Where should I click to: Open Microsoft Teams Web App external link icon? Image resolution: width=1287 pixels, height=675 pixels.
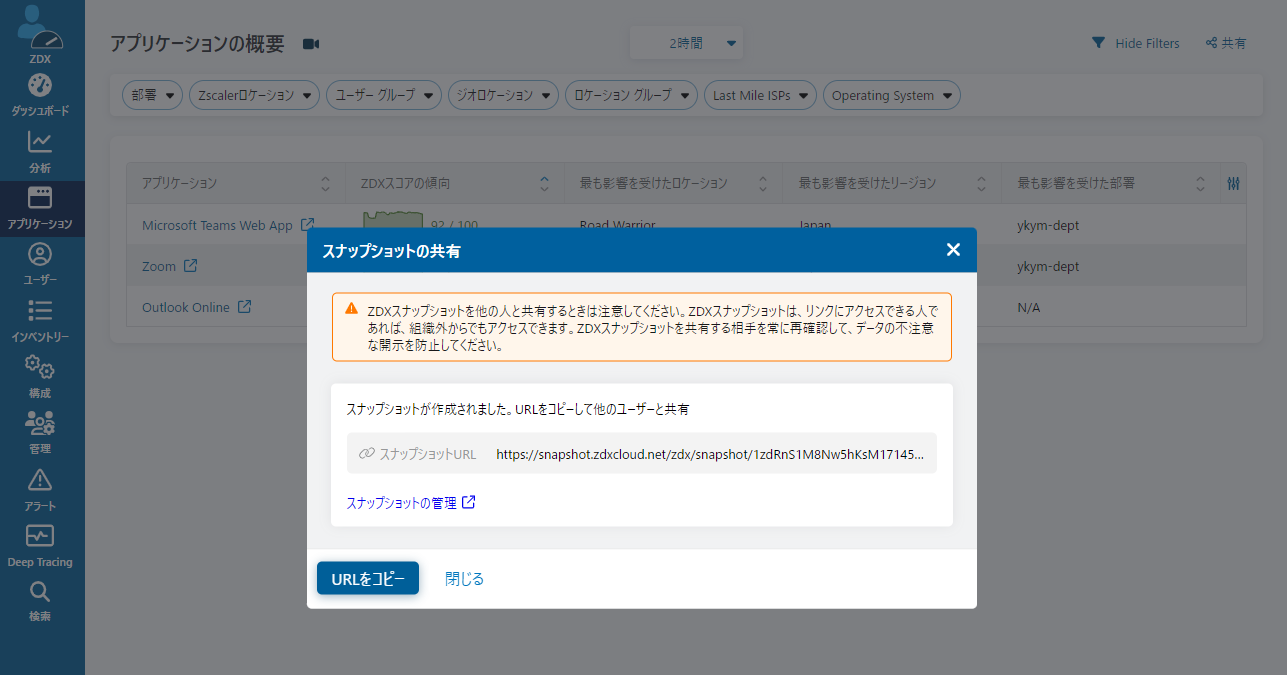tap(308, 225)
